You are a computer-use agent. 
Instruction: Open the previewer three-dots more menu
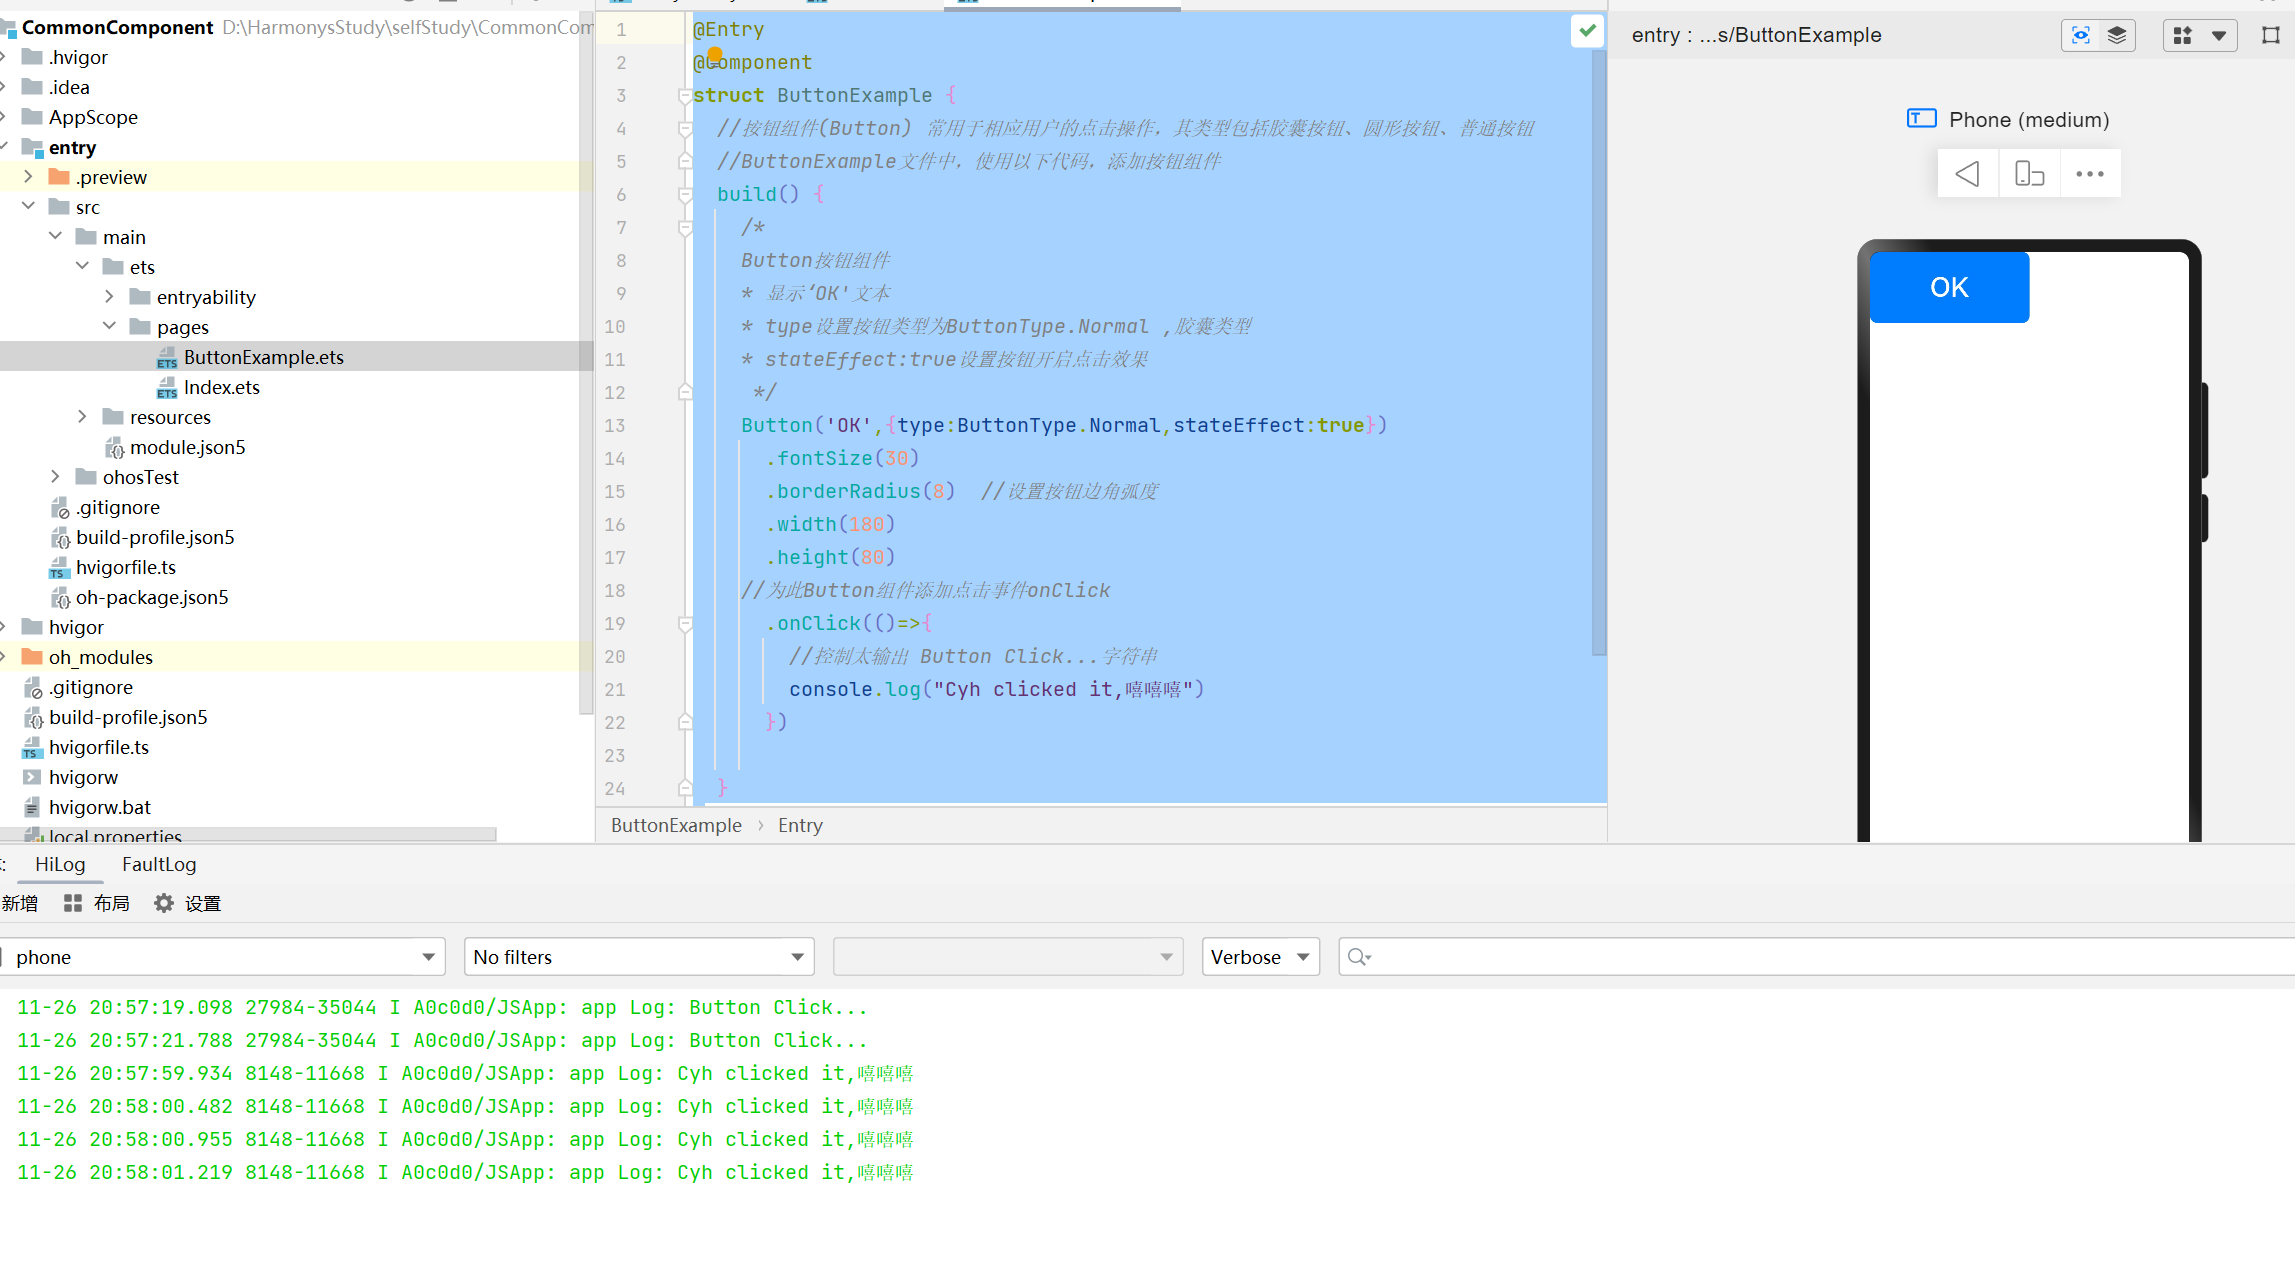pos(2090,174)
